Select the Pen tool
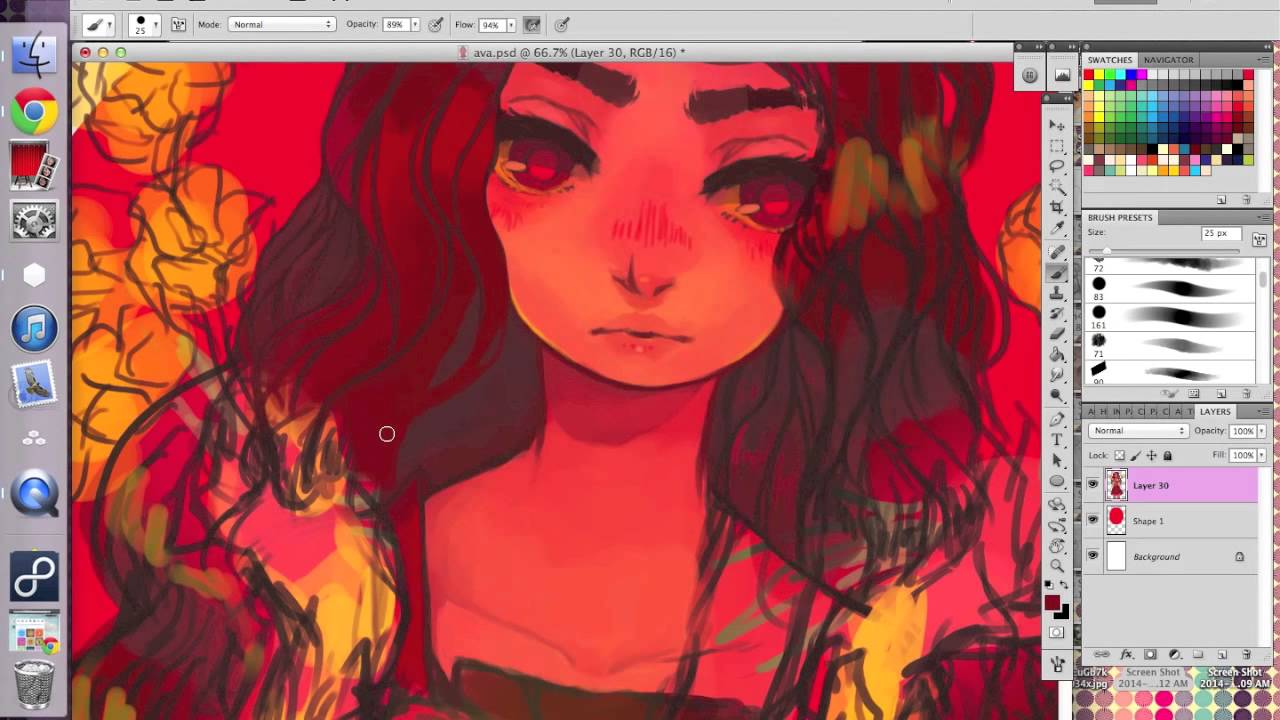Viewport: 1280px width, 720px height. (1057, 419)
